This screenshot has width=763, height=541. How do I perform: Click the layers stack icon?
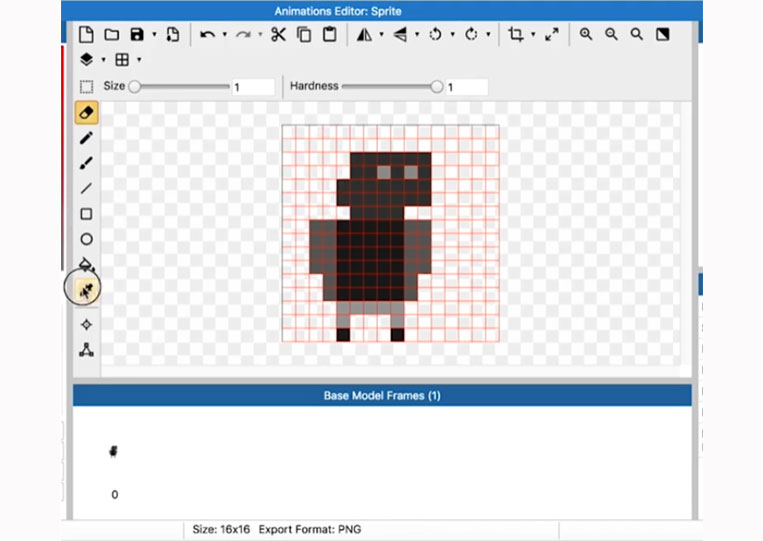[86, 59]
